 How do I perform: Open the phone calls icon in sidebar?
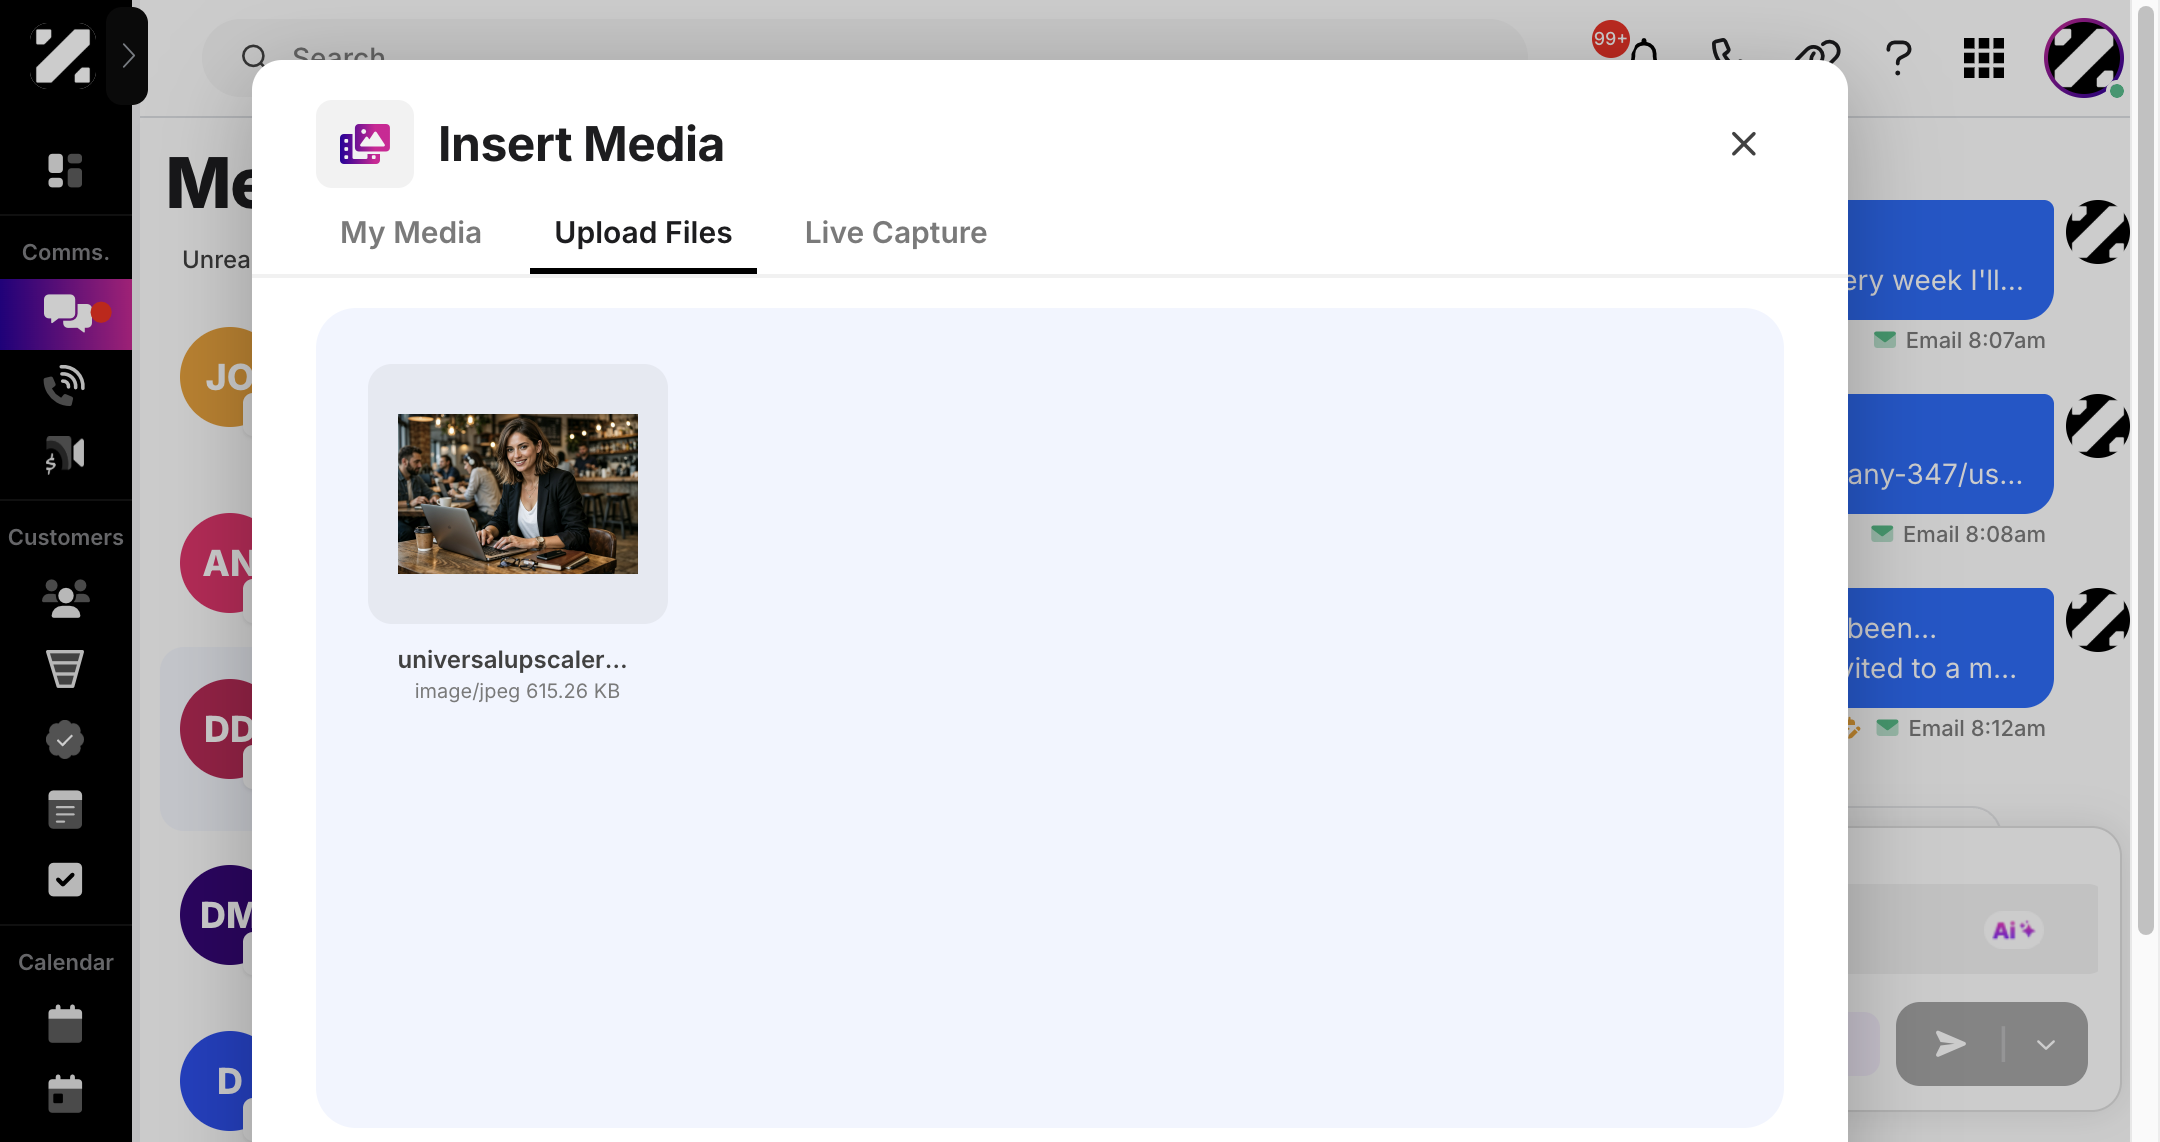(65, 385)
